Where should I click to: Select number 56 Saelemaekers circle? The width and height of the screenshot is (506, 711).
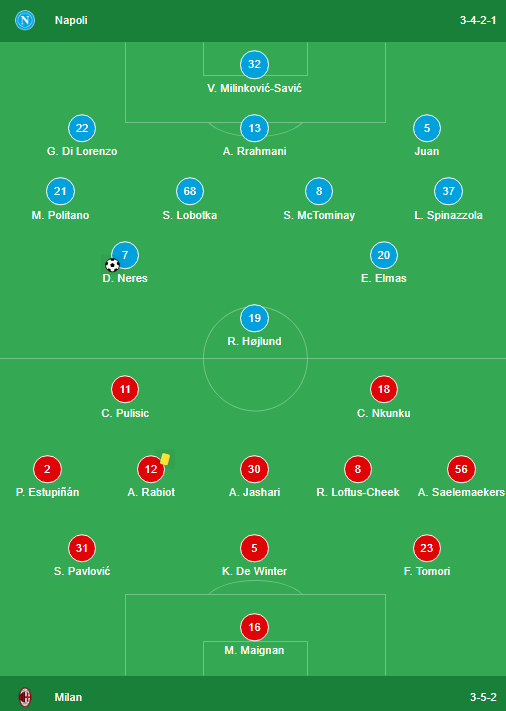(461, 469)
